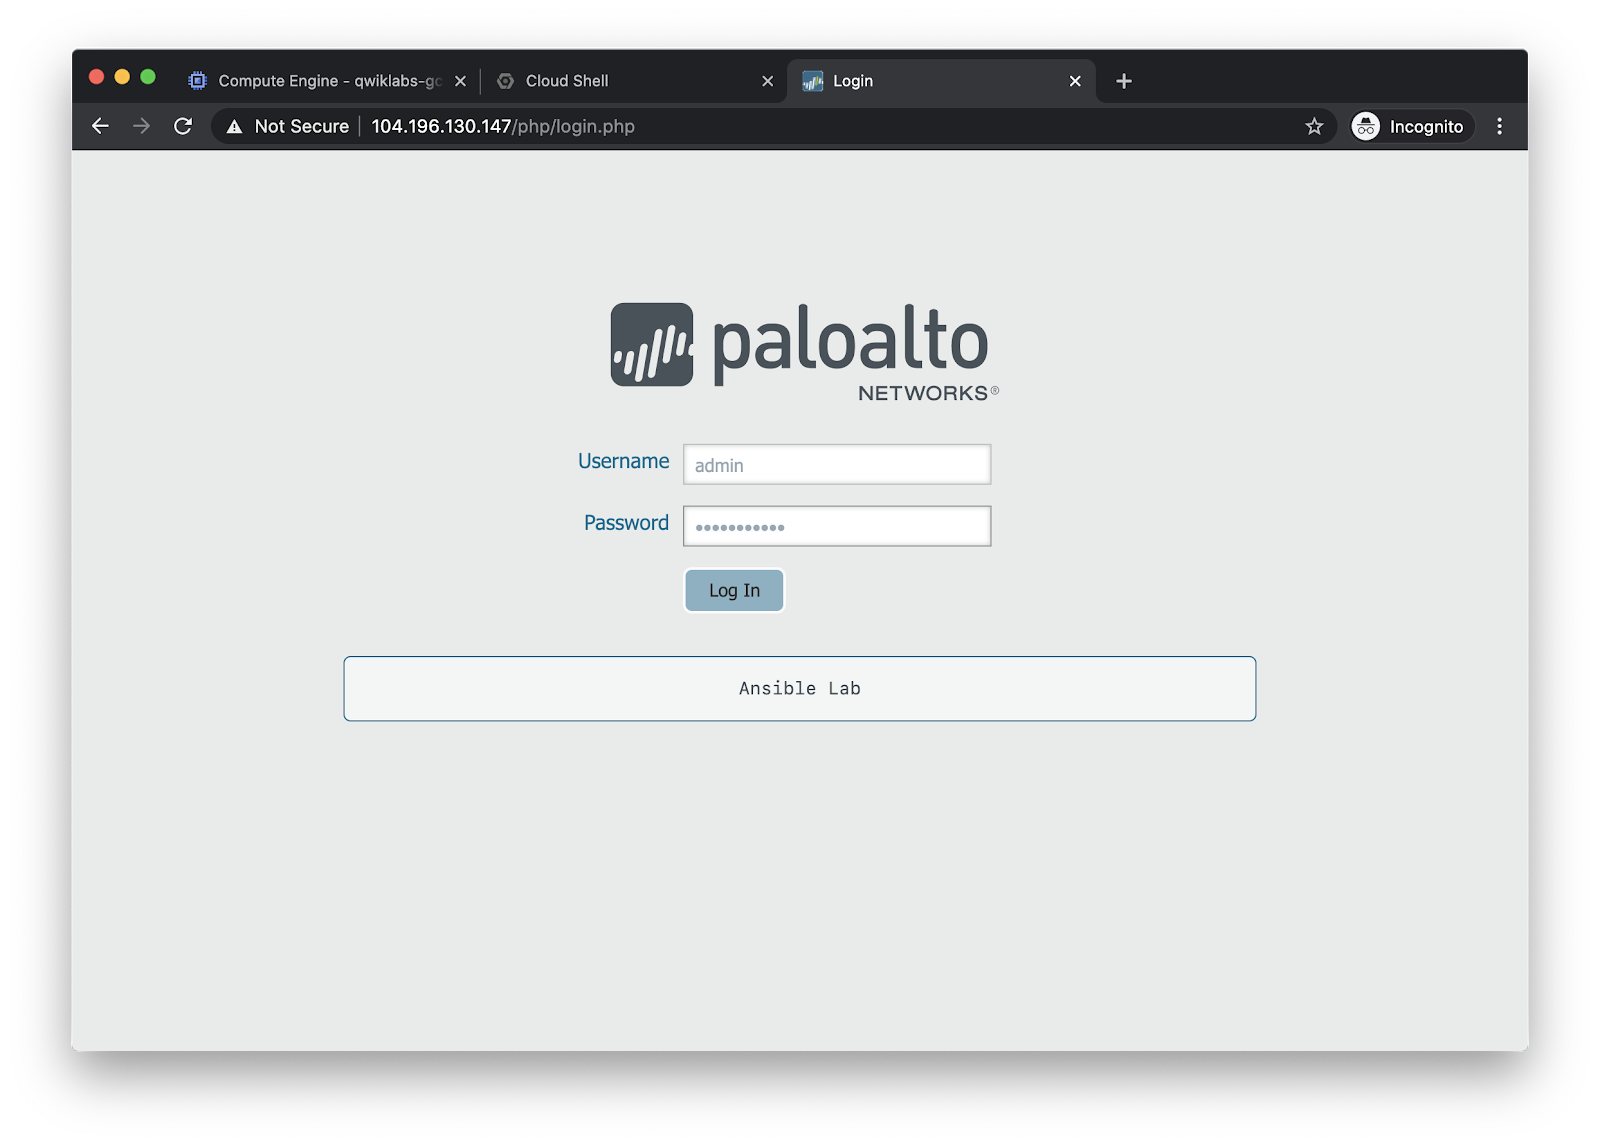Select the Login tab
1600x1146 pixels.
pos(942,81)
